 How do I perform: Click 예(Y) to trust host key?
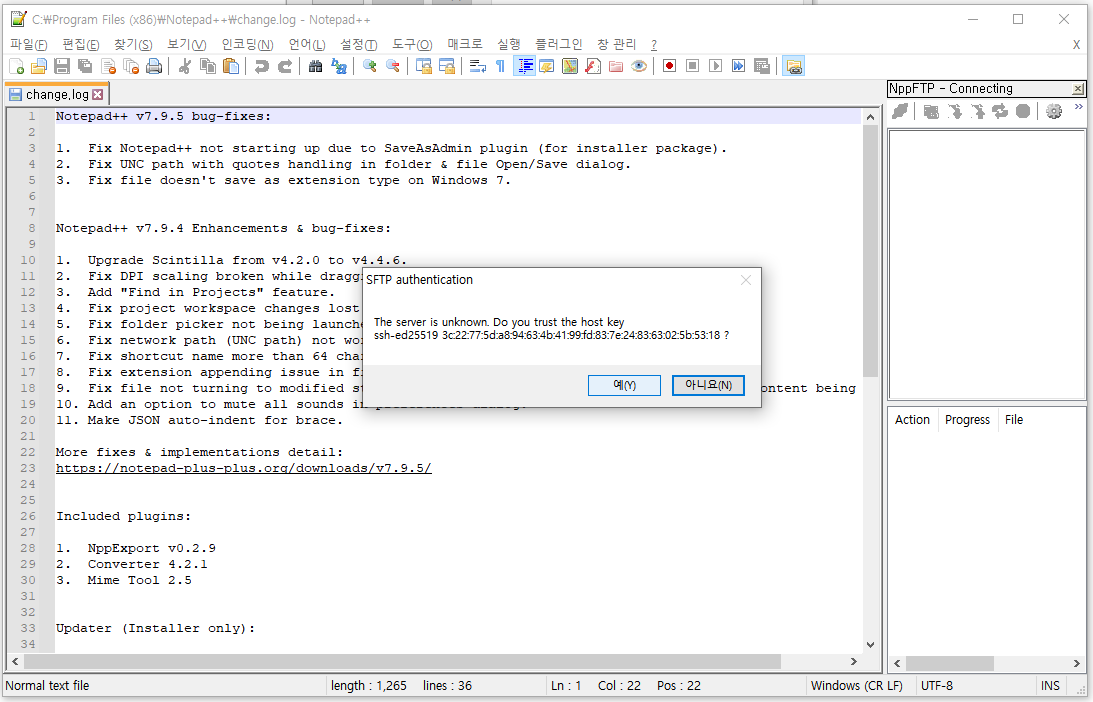point(624,385)
